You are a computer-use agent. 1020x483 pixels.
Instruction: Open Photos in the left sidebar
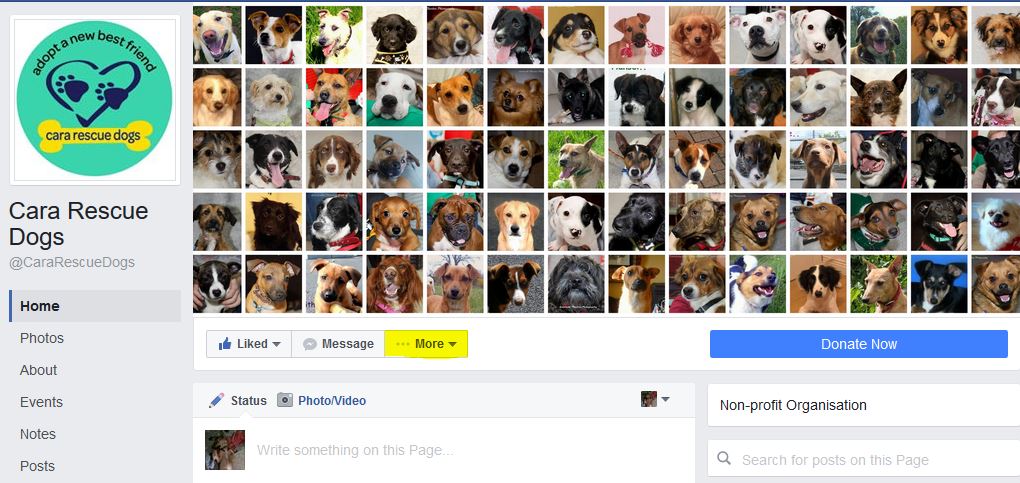(x=42, y=338)
